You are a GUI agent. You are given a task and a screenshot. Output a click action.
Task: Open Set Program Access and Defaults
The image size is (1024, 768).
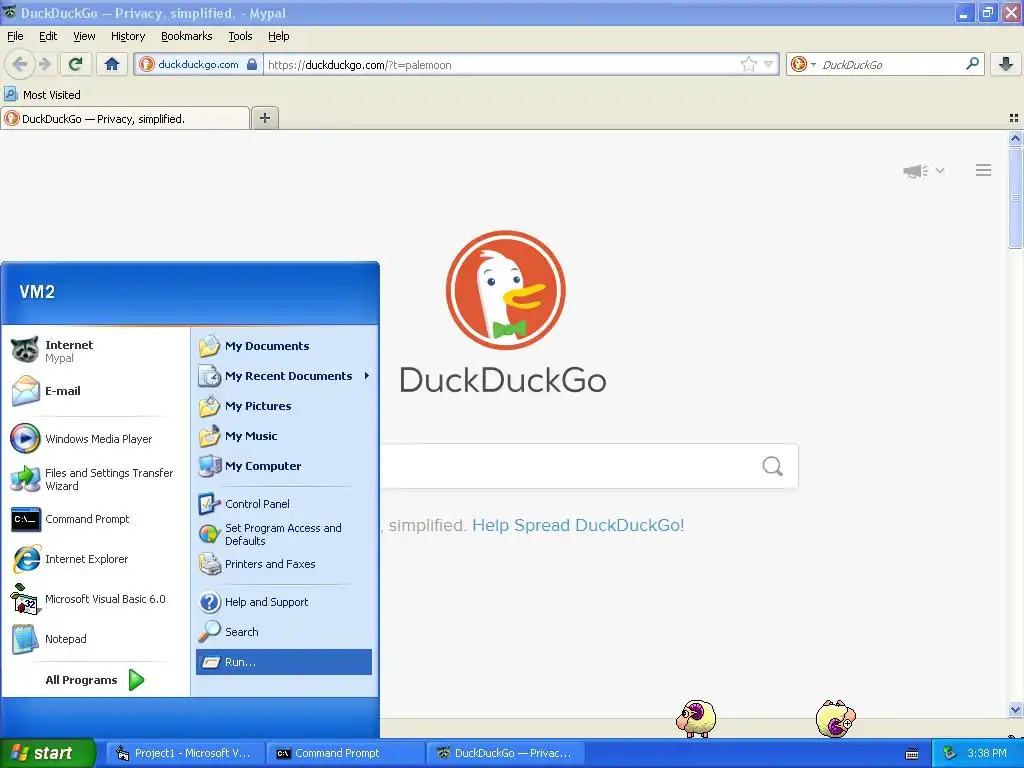(x=284, y=534)
